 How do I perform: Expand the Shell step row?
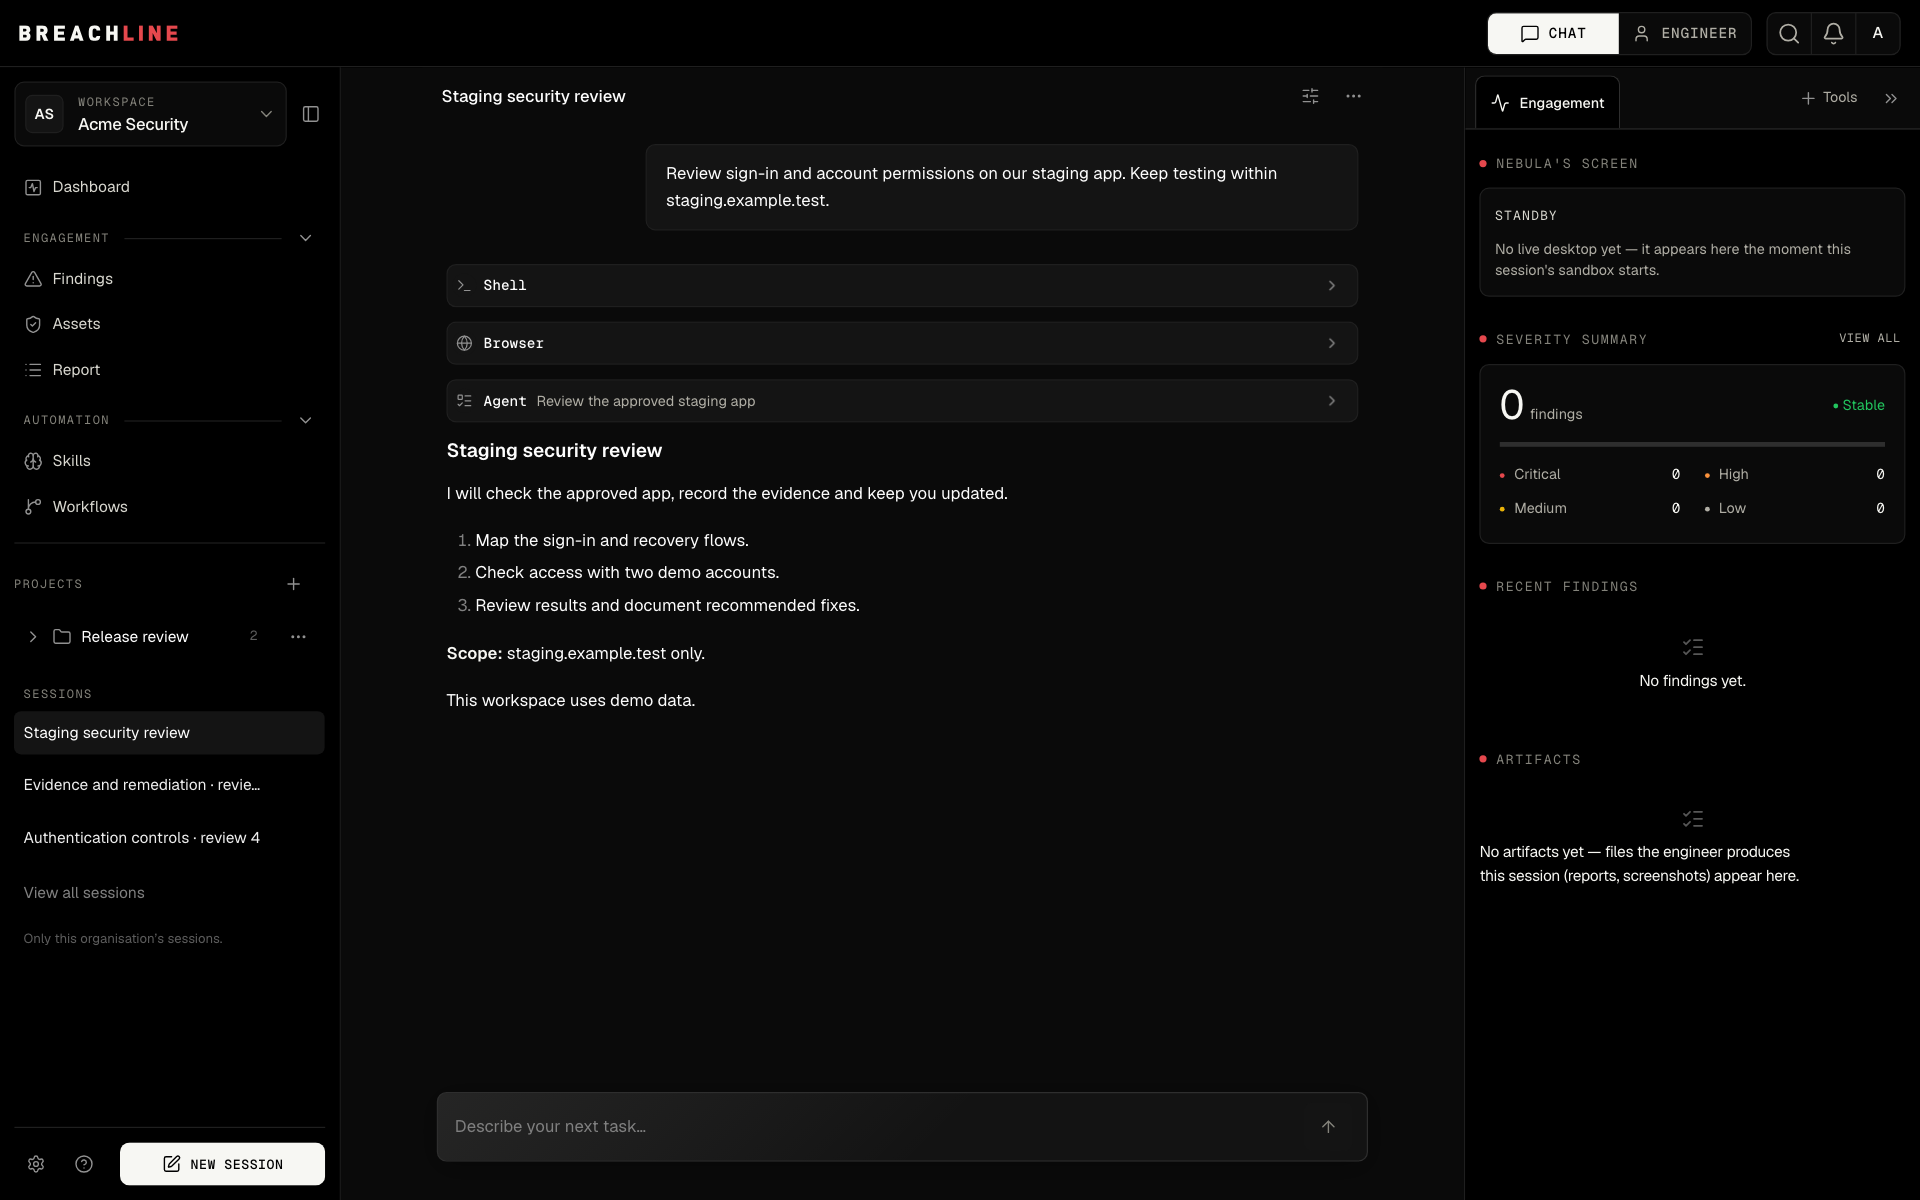click(902, 286)
